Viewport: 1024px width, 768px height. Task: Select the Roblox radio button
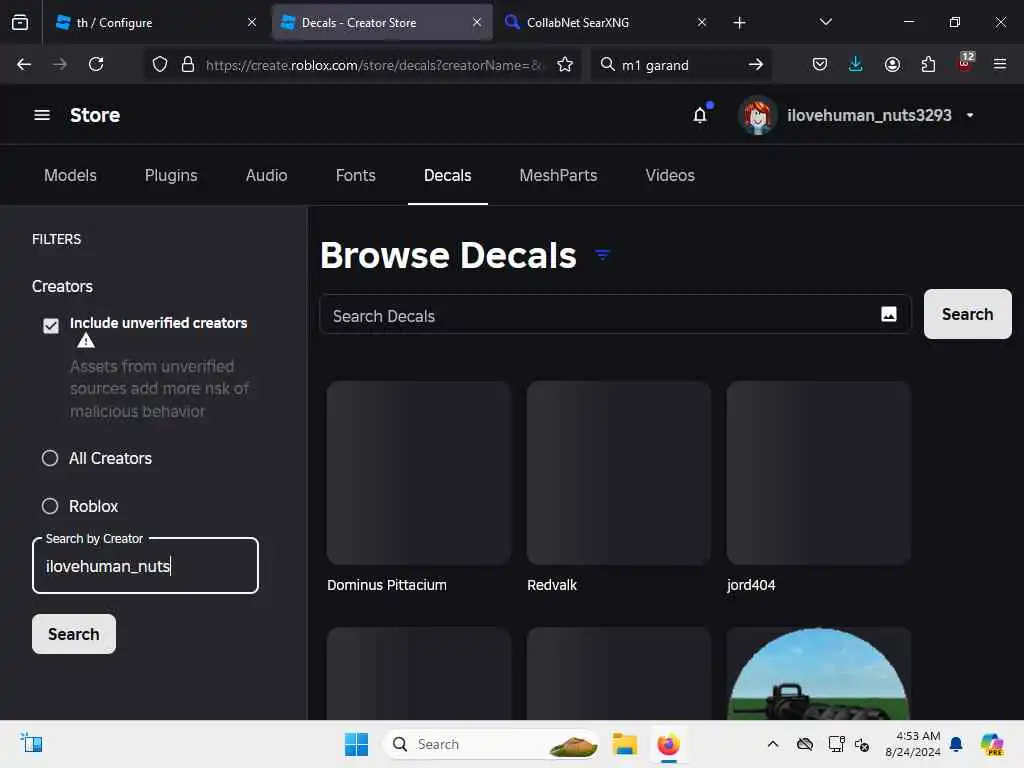[50, 506]
